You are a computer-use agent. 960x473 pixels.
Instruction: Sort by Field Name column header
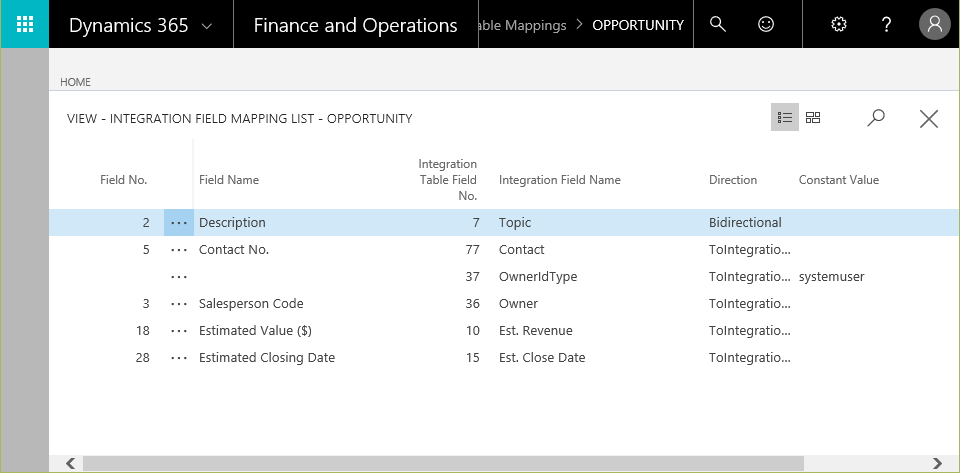point(229,180)
